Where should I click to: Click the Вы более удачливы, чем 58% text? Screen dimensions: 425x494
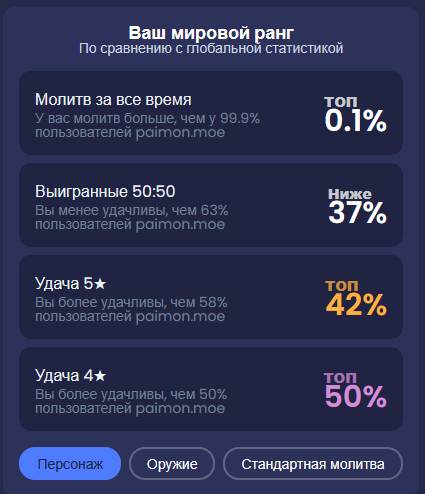131,303
